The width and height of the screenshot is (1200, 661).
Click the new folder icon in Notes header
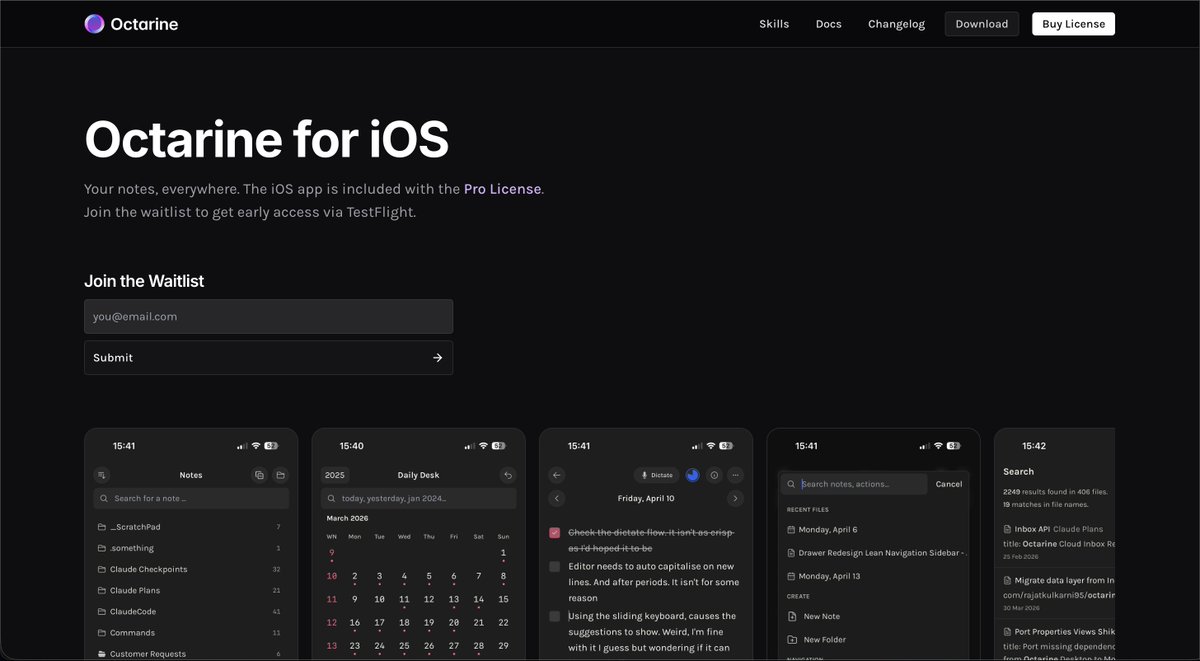281,475
